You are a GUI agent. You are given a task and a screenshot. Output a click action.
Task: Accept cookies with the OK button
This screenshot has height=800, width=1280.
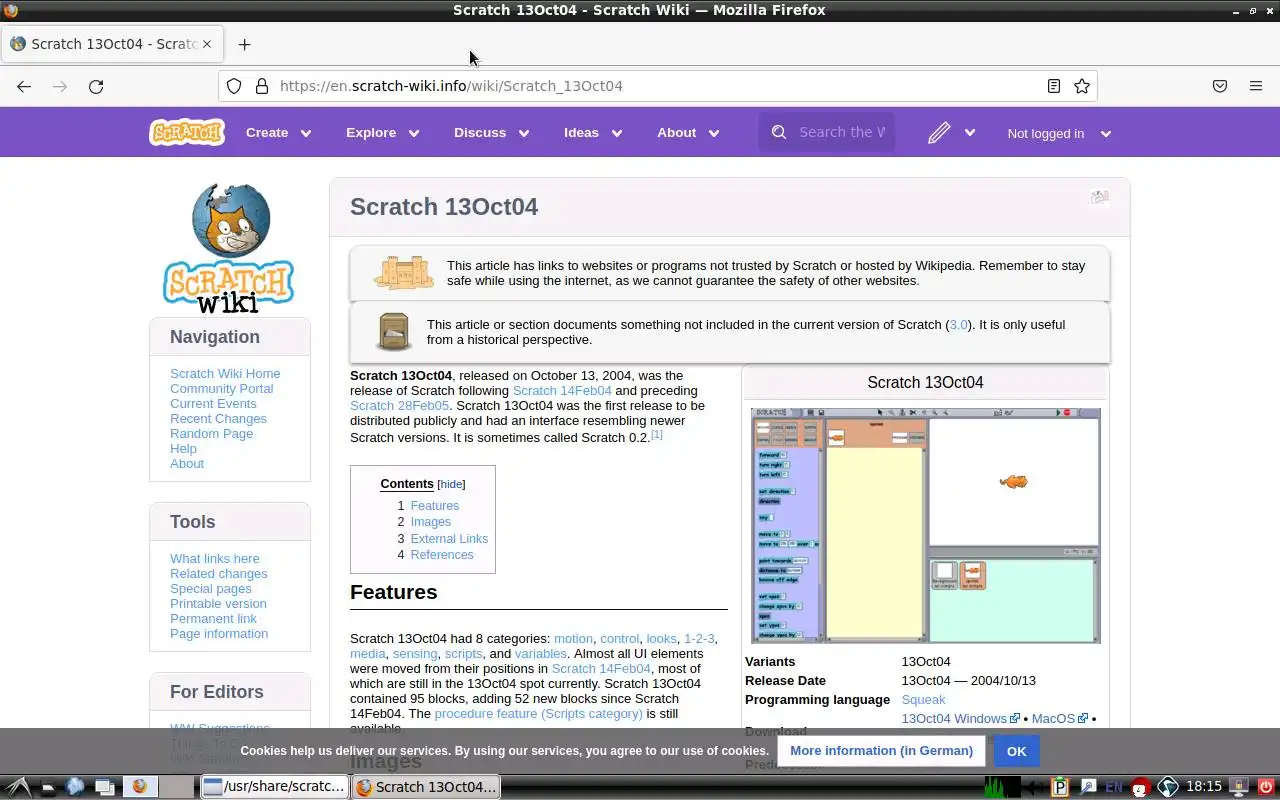1017,751
